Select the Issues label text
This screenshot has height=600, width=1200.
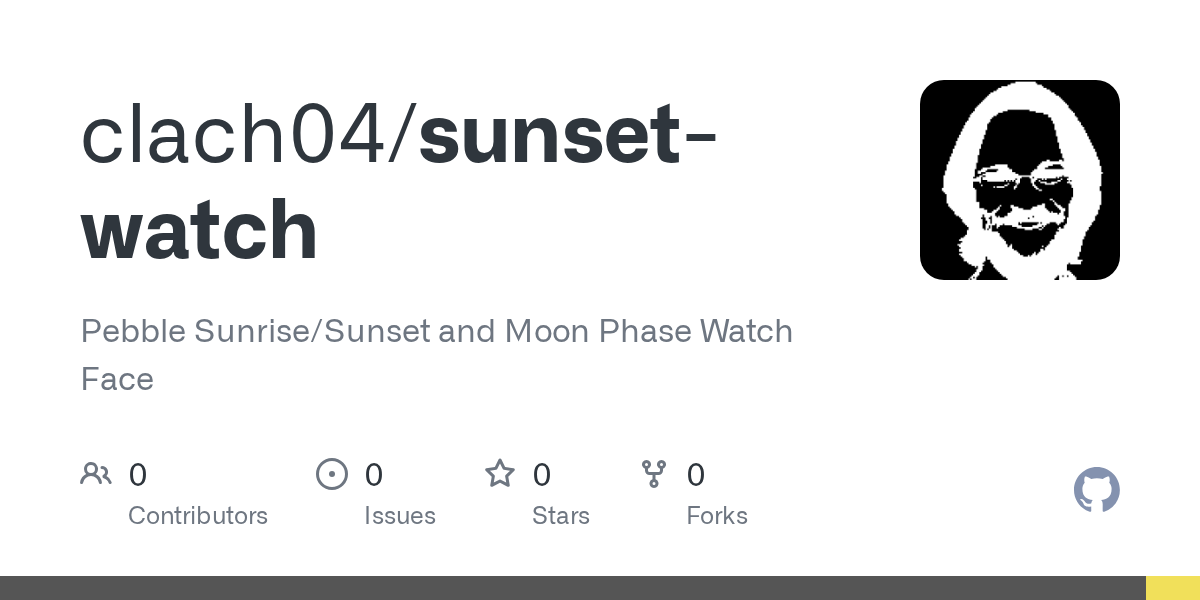pos(400,516)
